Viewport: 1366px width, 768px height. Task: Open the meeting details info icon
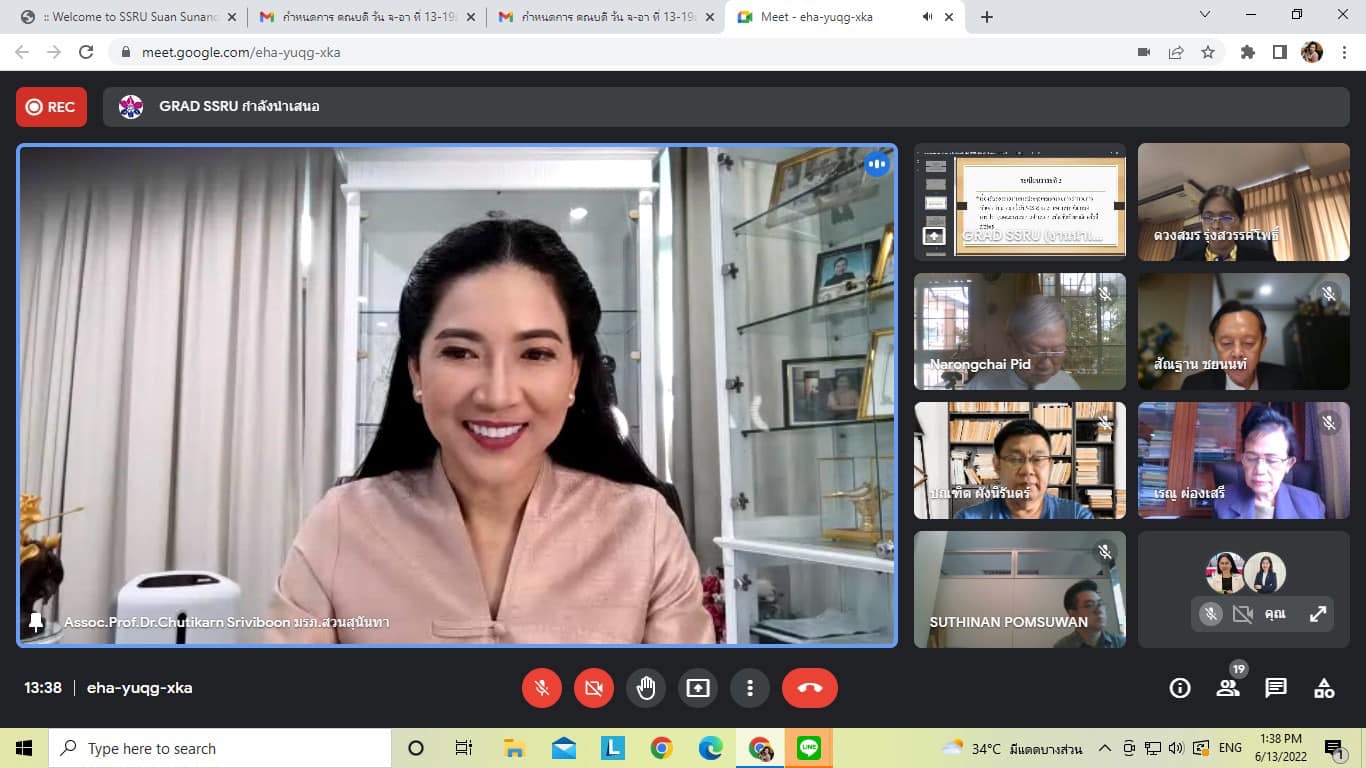click(1180, 688)
